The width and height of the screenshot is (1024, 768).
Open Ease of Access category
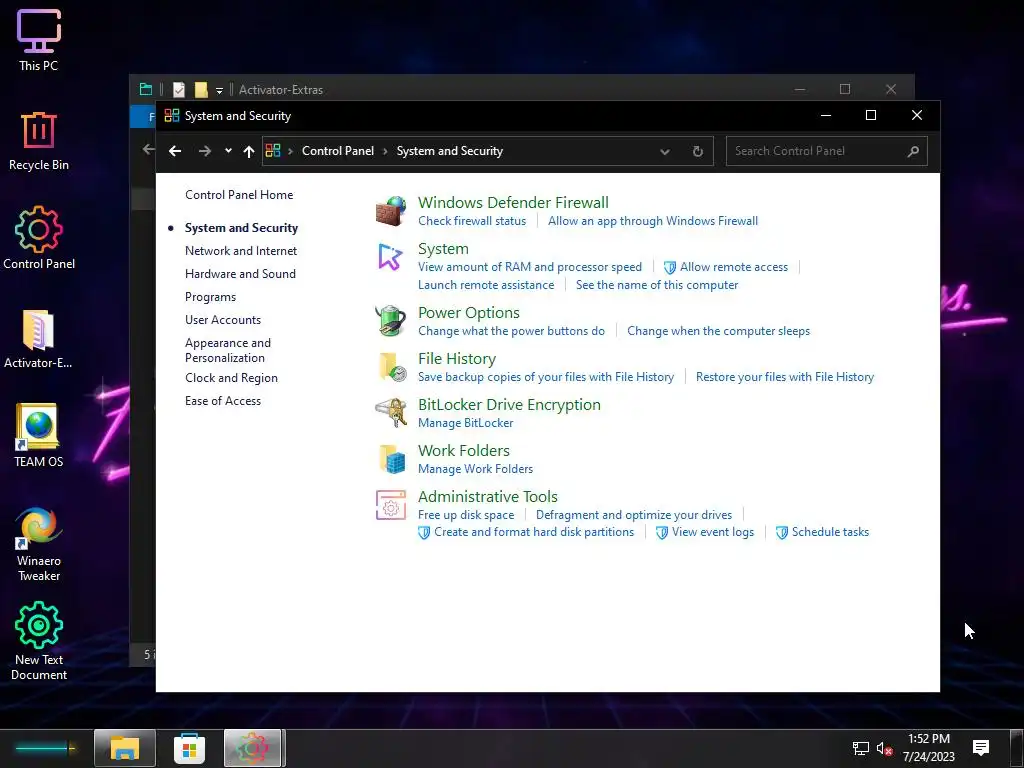[223, 401]
